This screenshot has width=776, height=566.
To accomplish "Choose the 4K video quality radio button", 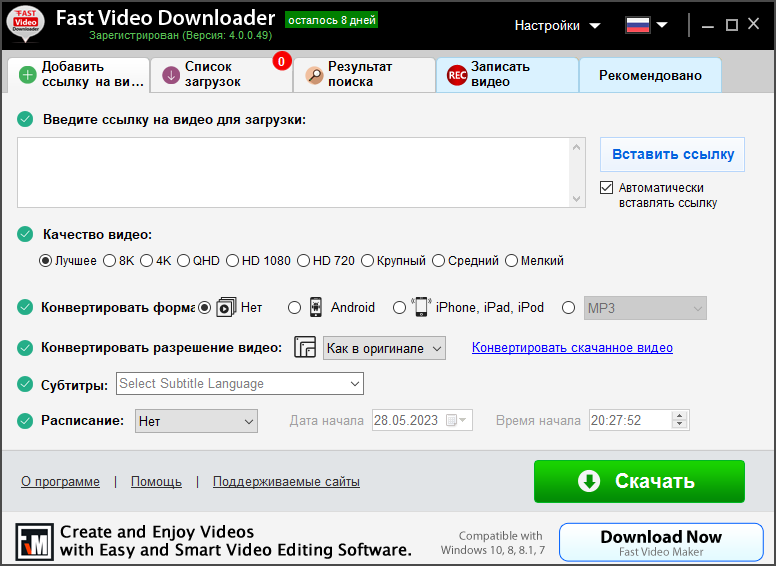I will pyautogui.click(x=147, y=261).
